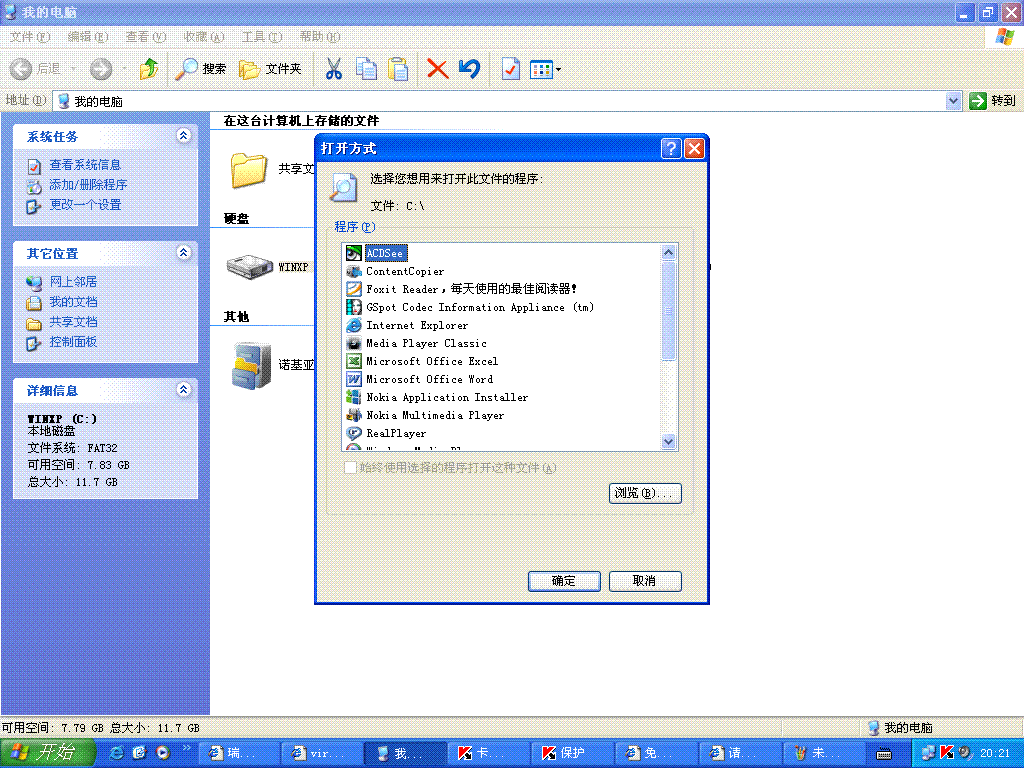Open 共享文档 link in sidebar
1024x768 pixels.
[x=73, y=321]
